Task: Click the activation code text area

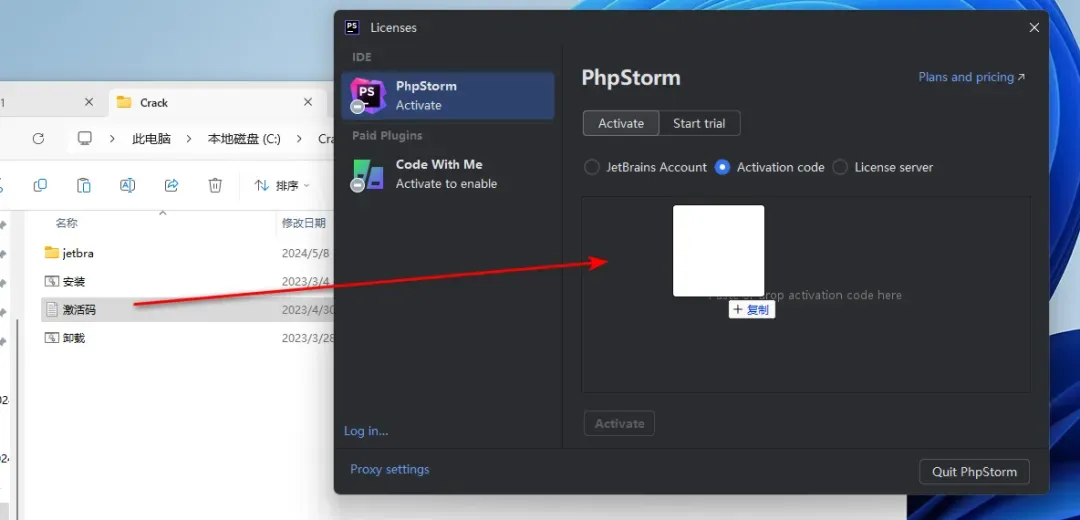Action: pyautogui.click(x=806, y=295)
